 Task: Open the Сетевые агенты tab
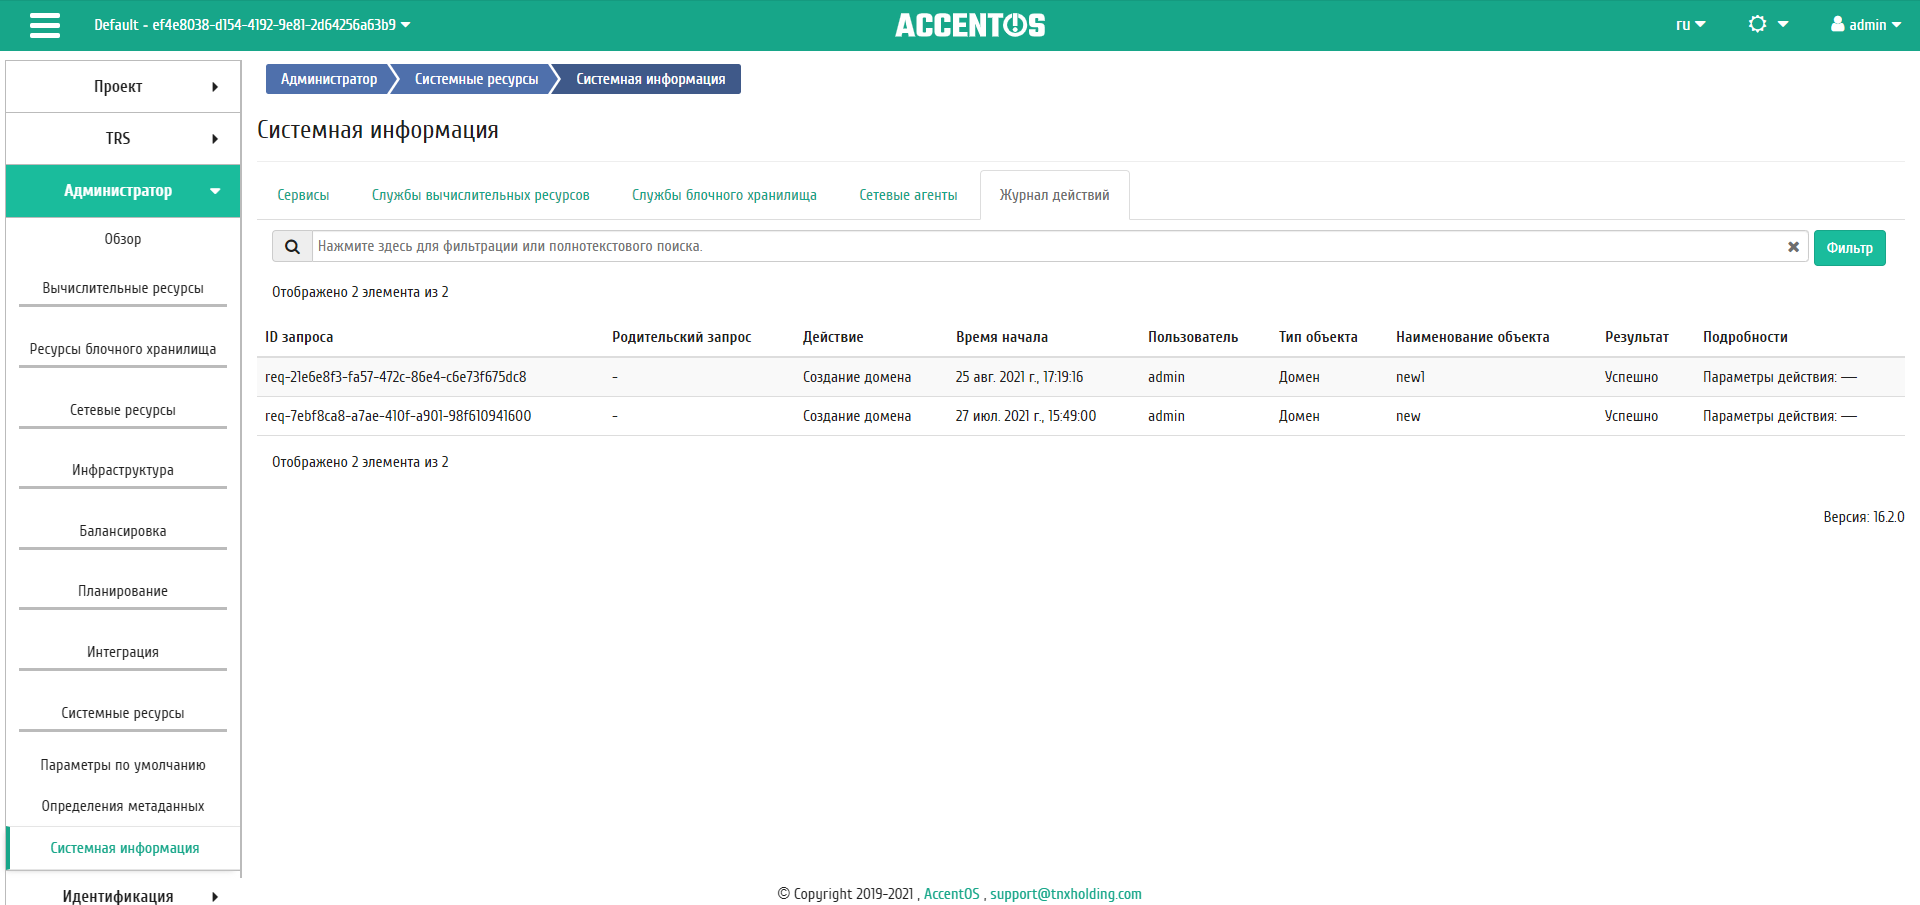(908, 195)
